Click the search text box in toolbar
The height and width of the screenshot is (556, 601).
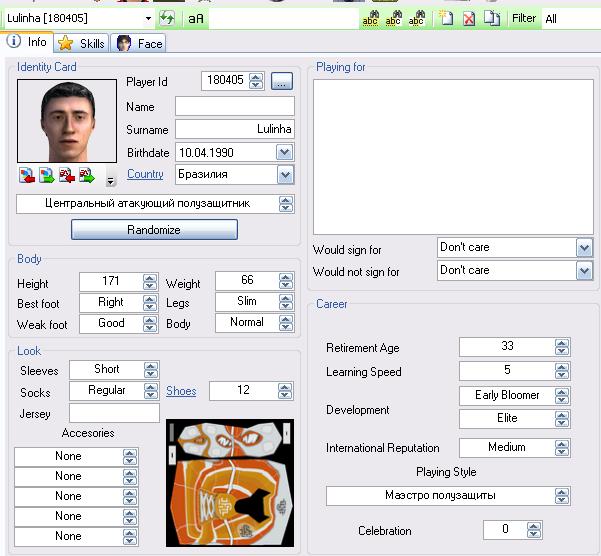tap(283, 18)
